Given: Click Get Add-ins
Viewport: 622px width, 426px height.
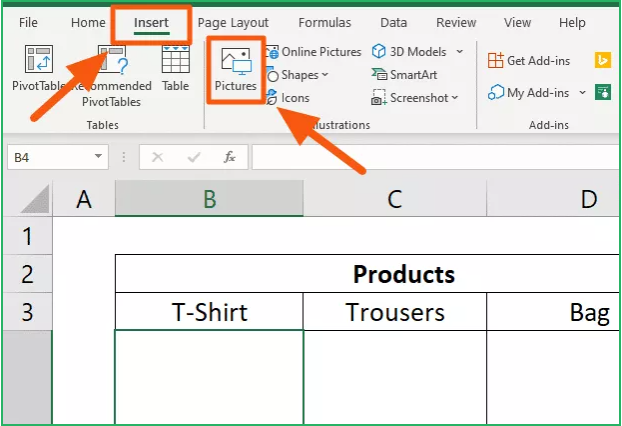Looking at the screenshot, I should [529, 60].
